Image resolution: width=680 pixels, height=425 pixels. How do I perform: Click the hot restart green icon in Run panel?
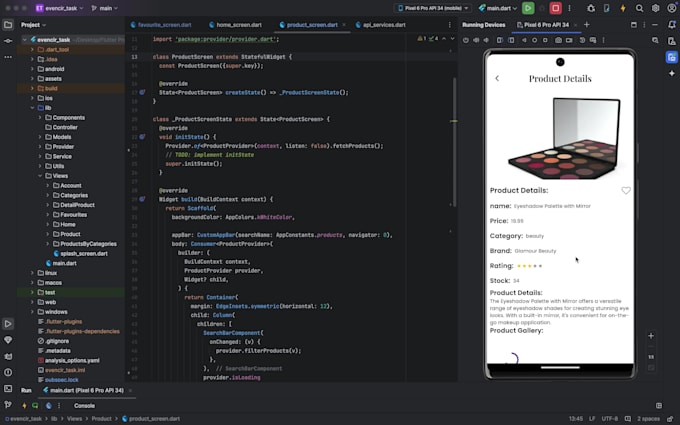[35, 405]
